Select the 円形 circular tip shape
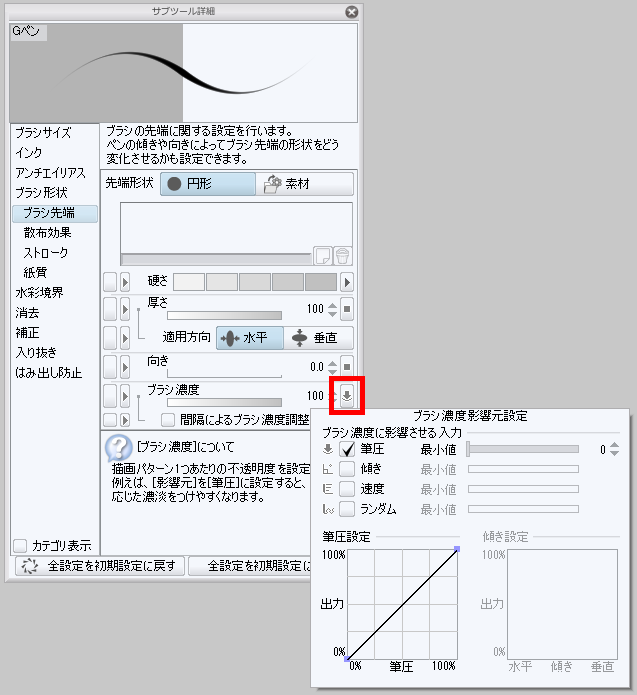 (208, 184)
